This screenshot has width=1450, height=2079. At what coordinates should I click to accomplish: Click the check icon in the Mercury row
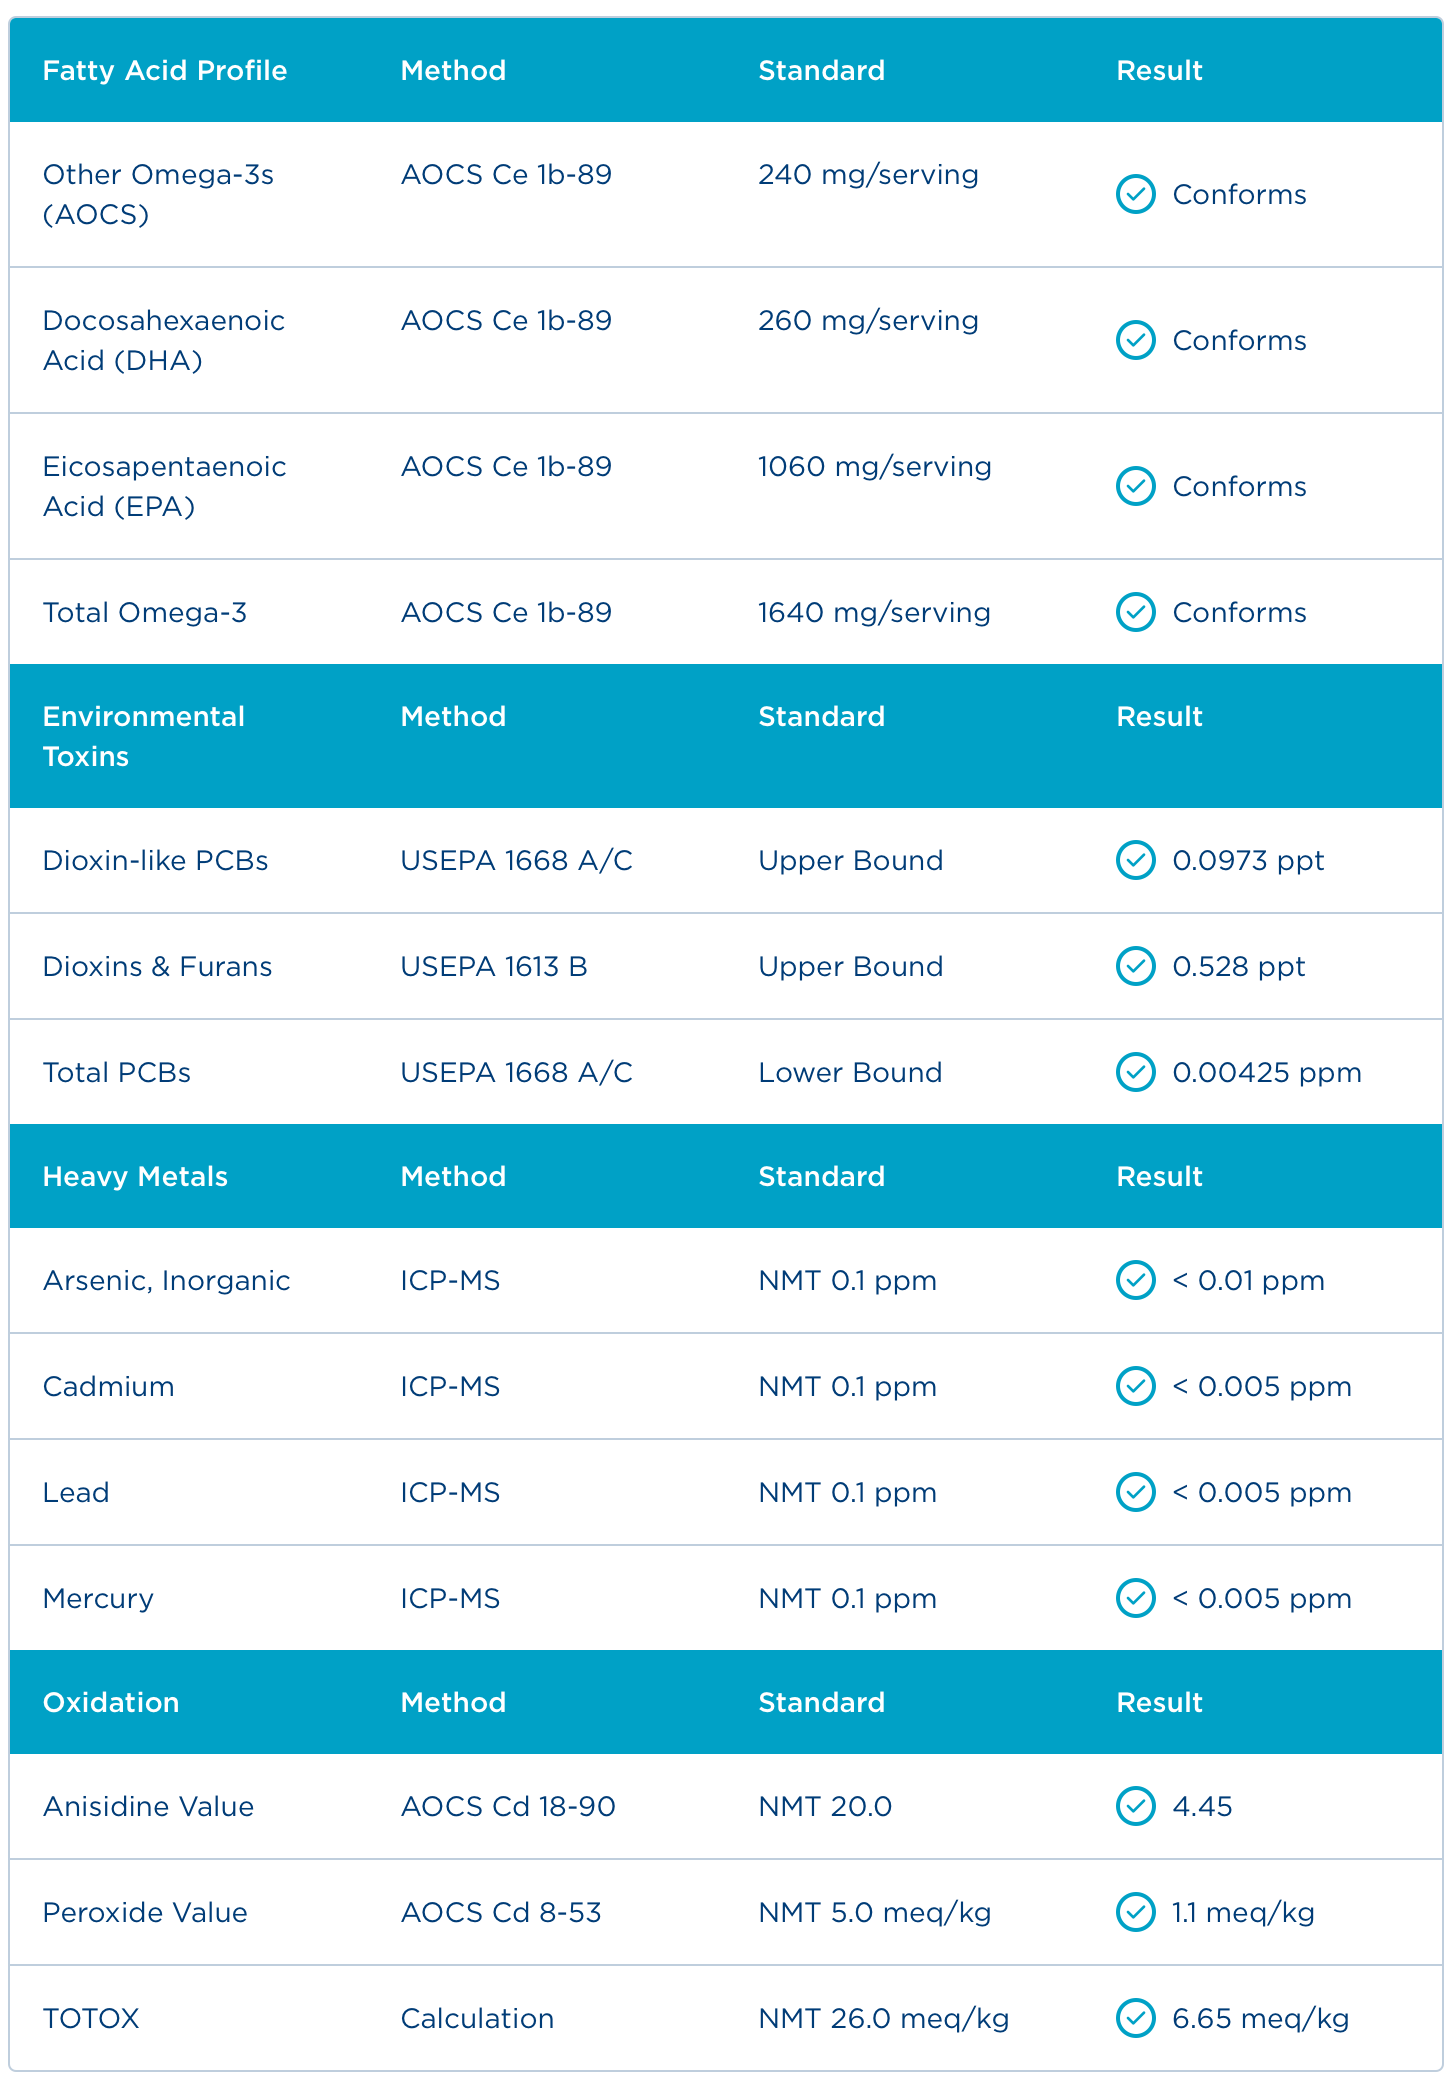1135,1598
